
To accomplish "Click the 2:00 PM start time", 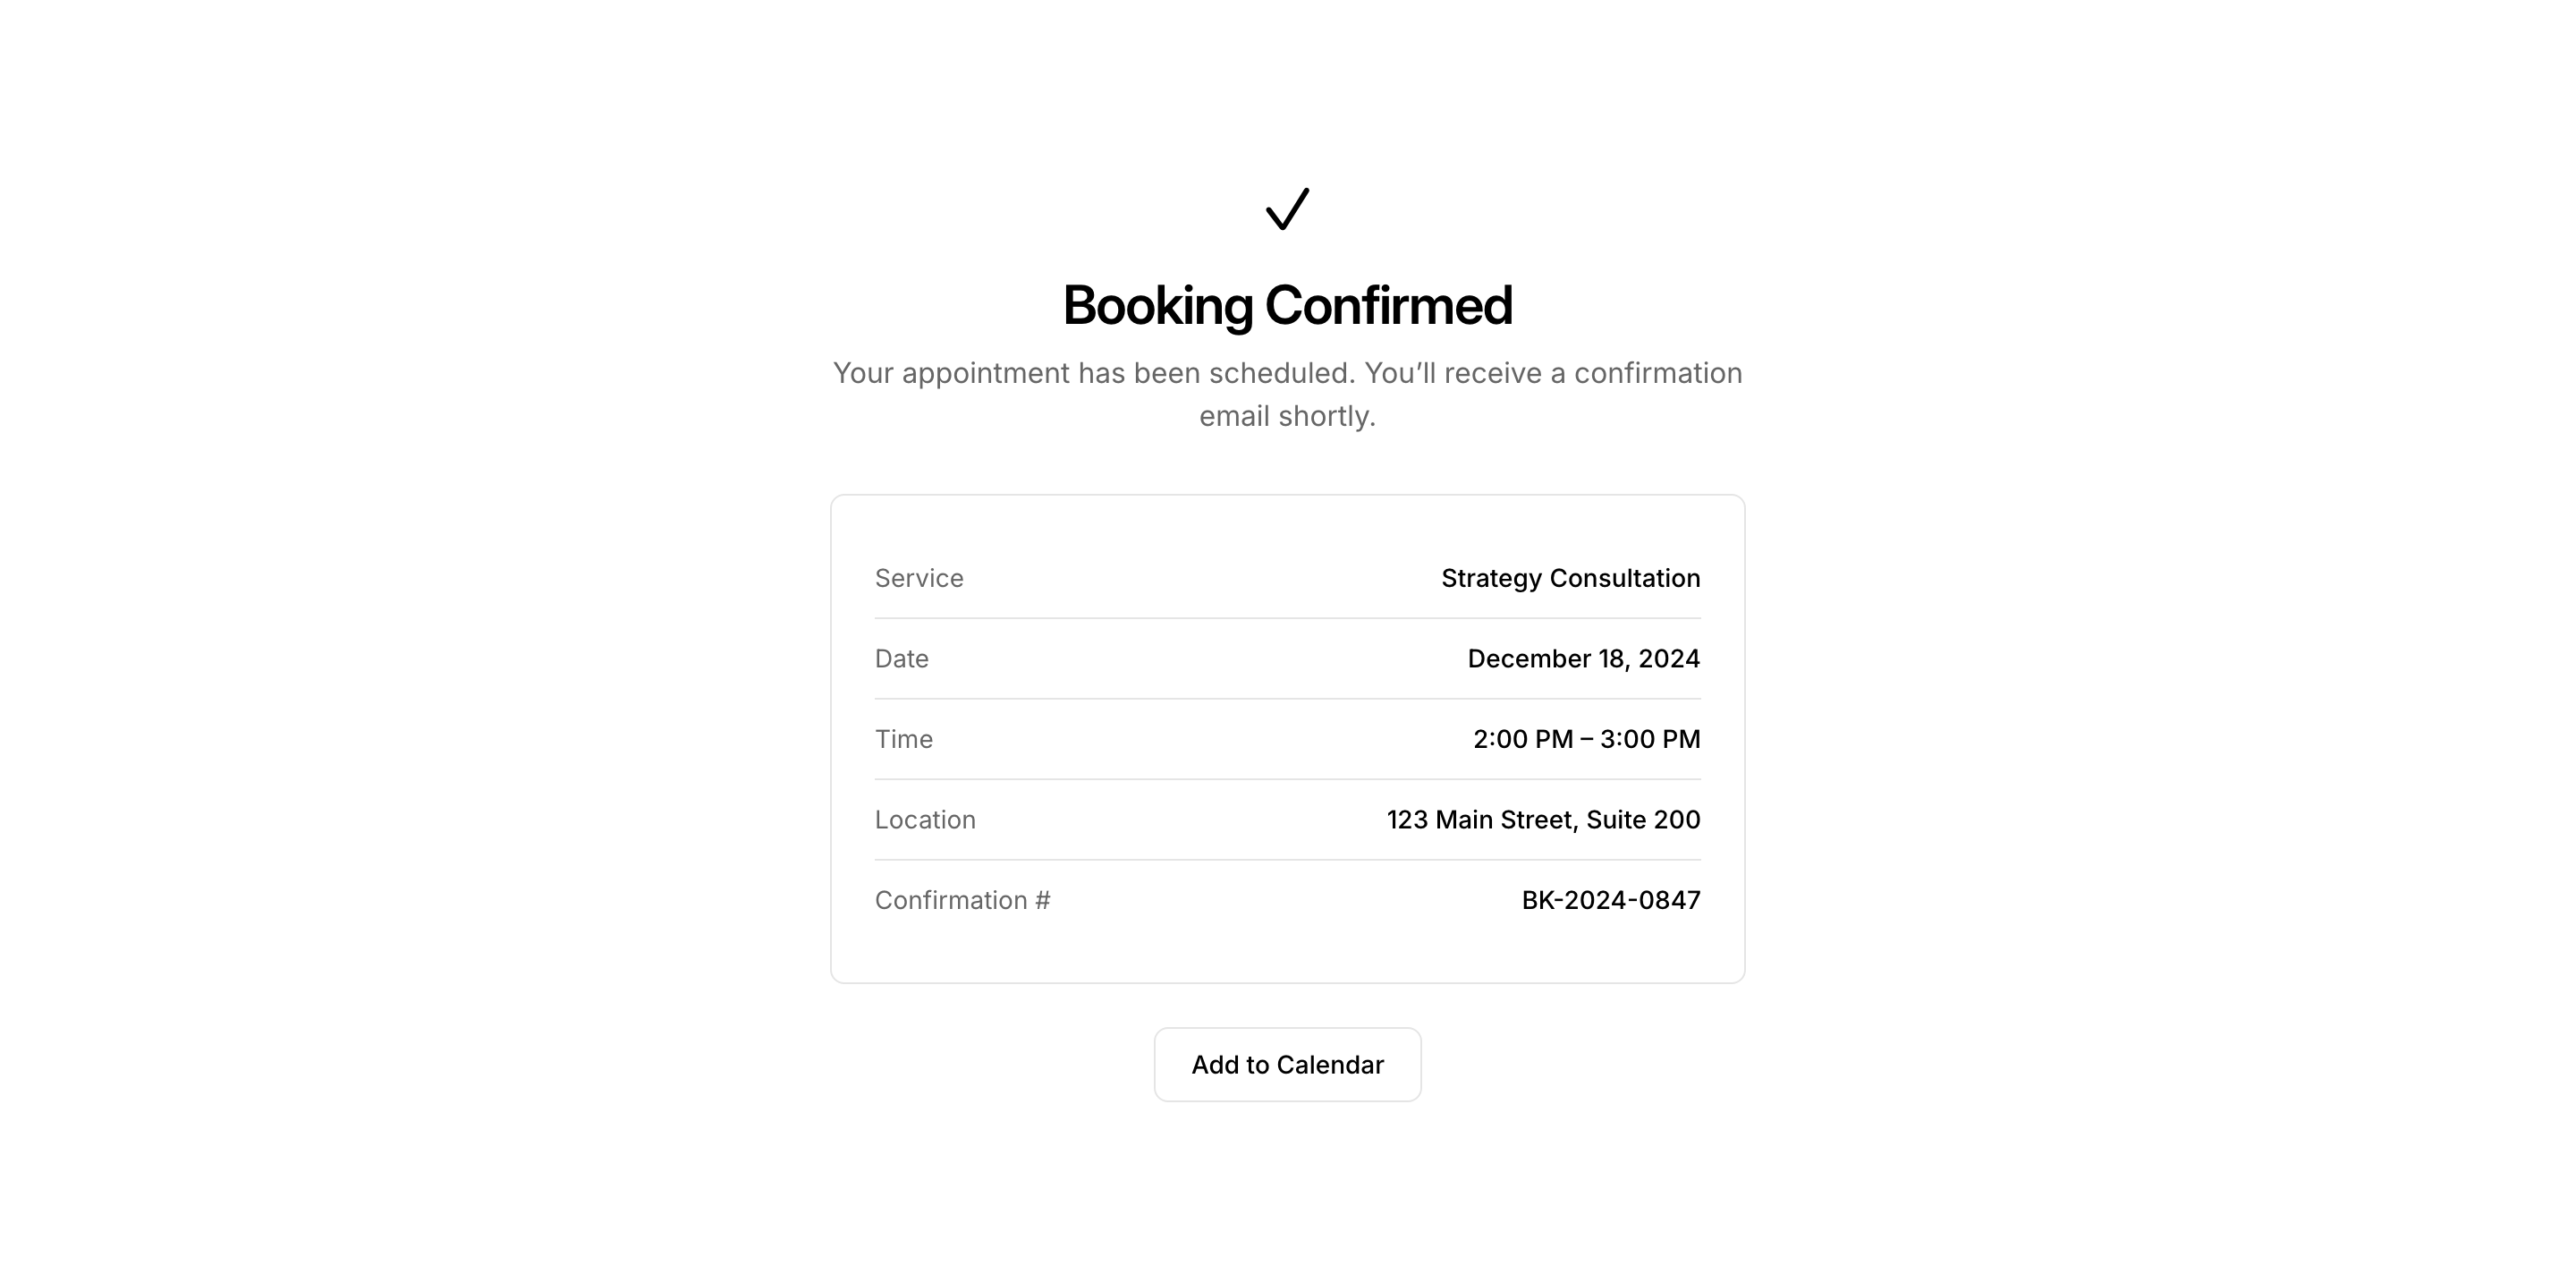I will [1523, 739].
